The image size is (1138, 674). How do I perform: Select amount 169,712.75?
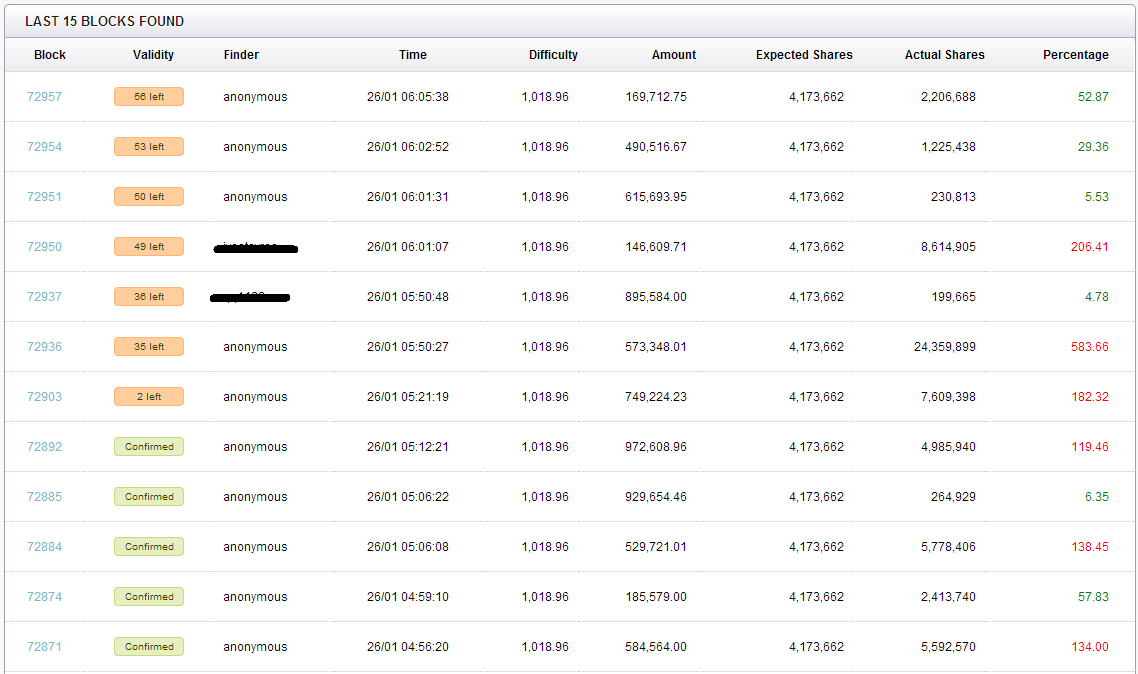pos(656,96)
